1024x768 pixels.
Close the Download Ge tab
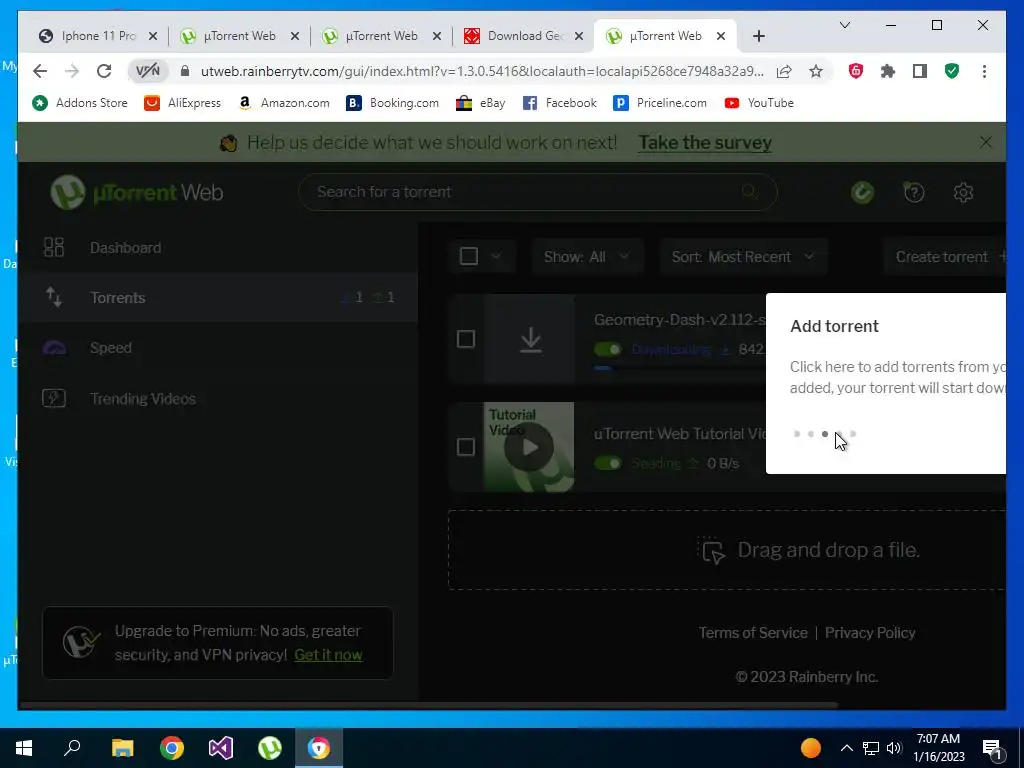[x=579, y=37]
